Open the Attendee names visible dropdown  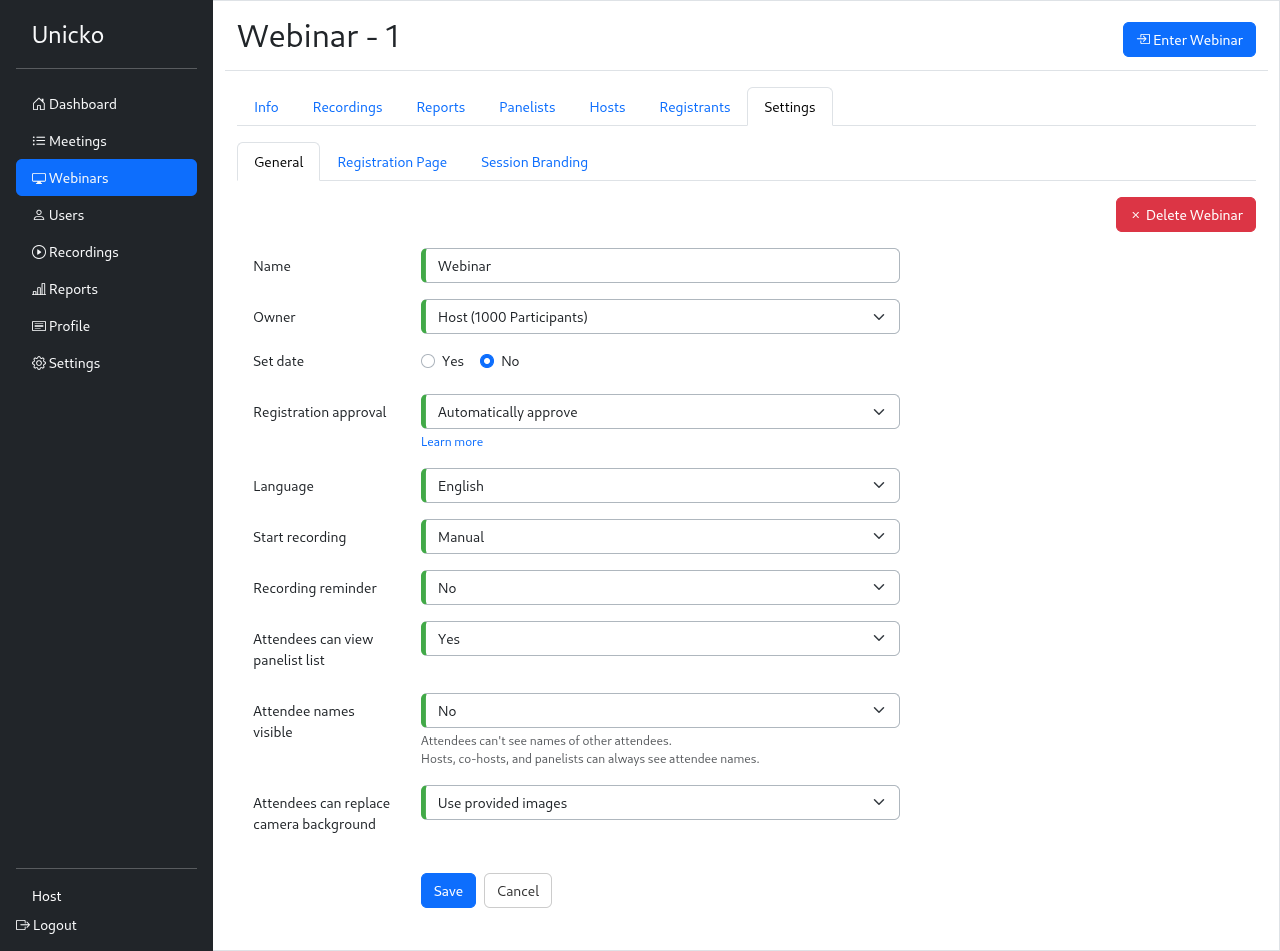click(660, 711)
